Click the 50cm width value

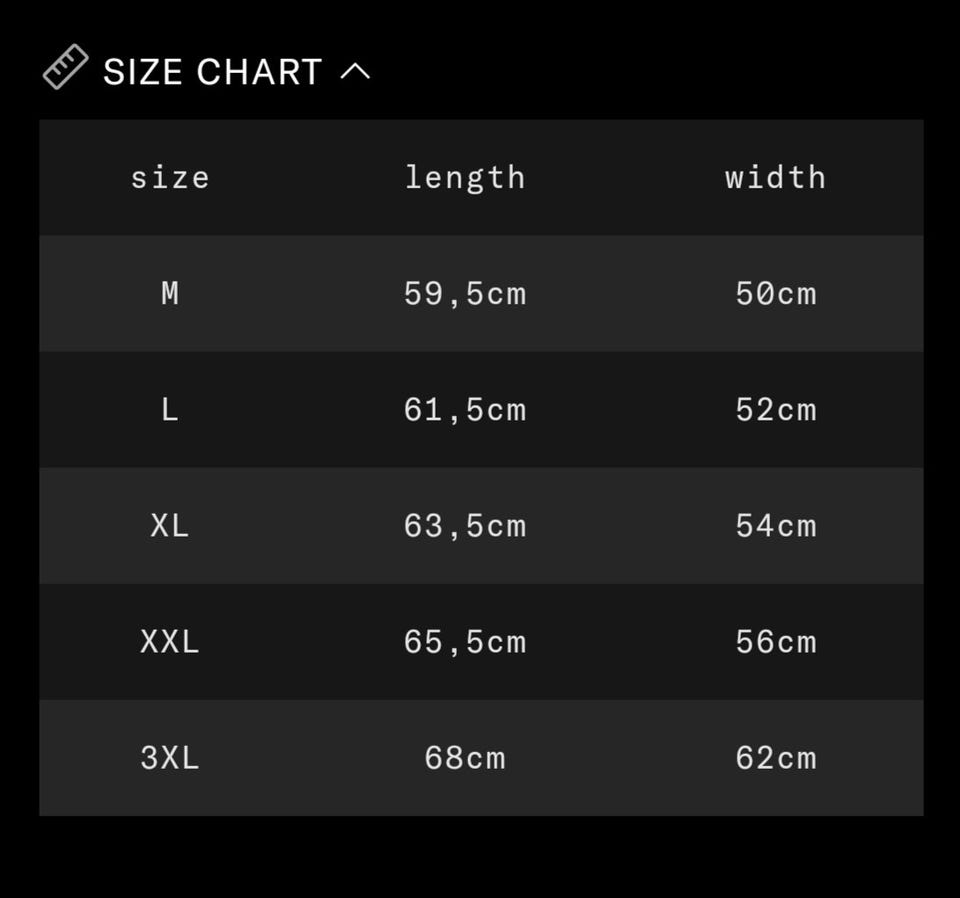point(776,294)
